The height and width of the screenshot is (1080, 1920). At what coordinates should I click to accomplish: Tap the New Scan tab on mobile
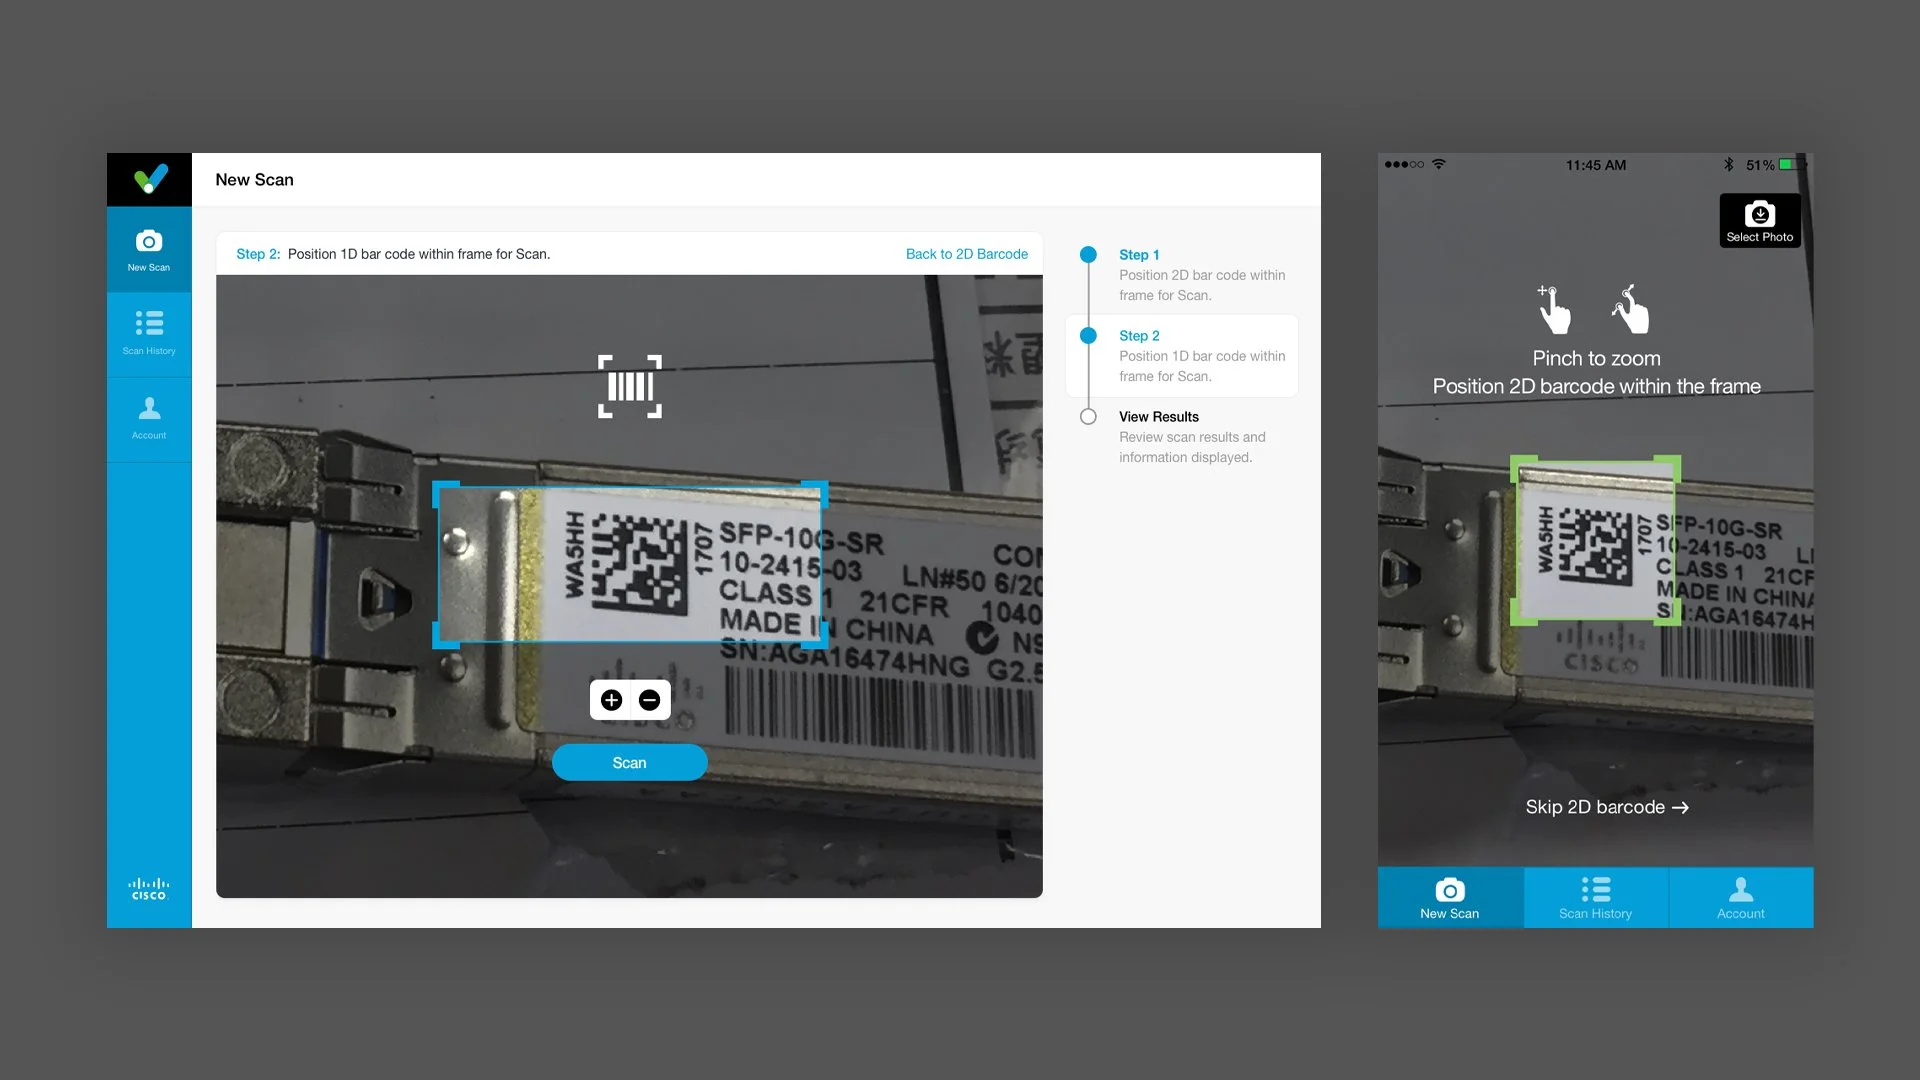[x=1449, y=898]
